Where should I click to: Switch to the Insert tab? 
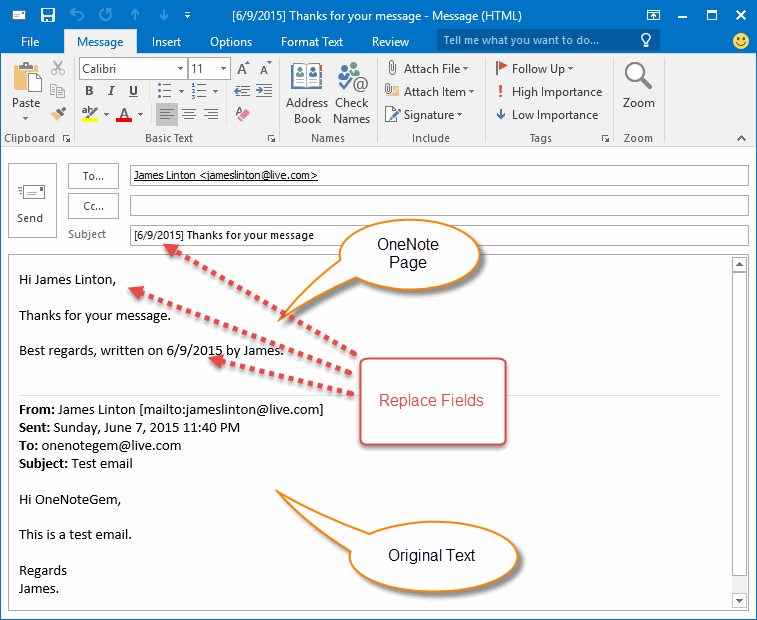point(166,42)
